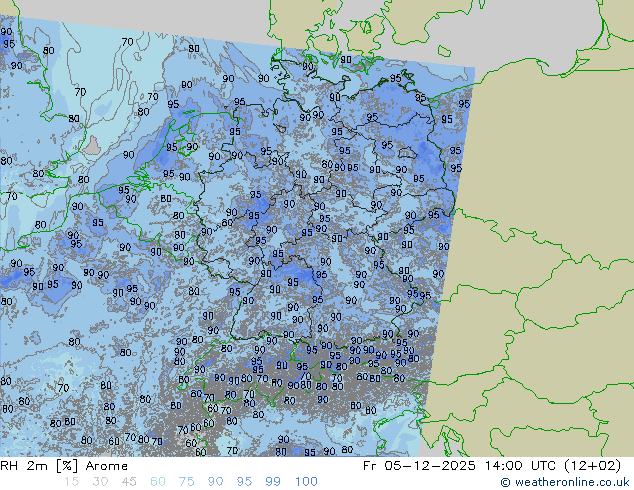
Task: Click the weatheronline.co.uk copyright text
Action: pyautogui.click(x=565, y=482)
